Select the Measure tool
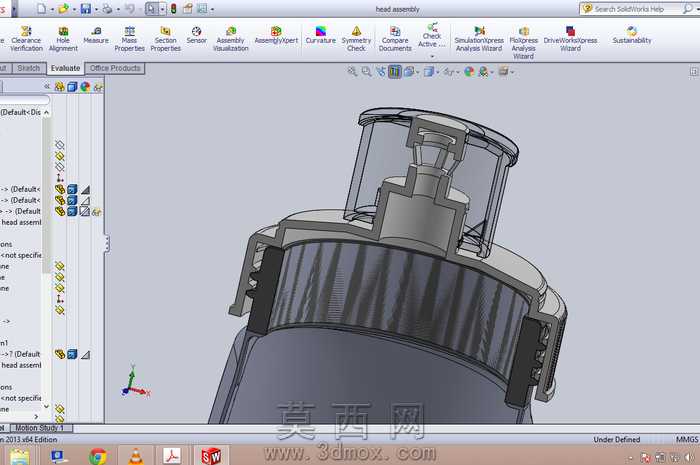The image size is (700, 465). [x=96, y=35]
